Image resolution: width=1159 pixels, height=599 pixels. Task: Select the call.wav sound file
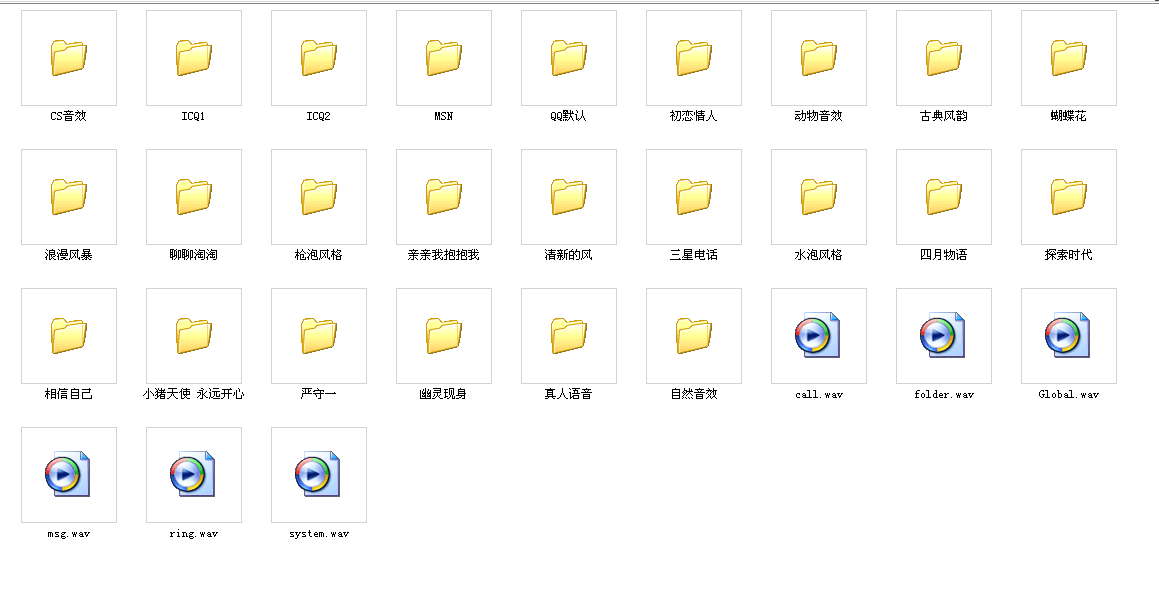[x=817, y=336]
